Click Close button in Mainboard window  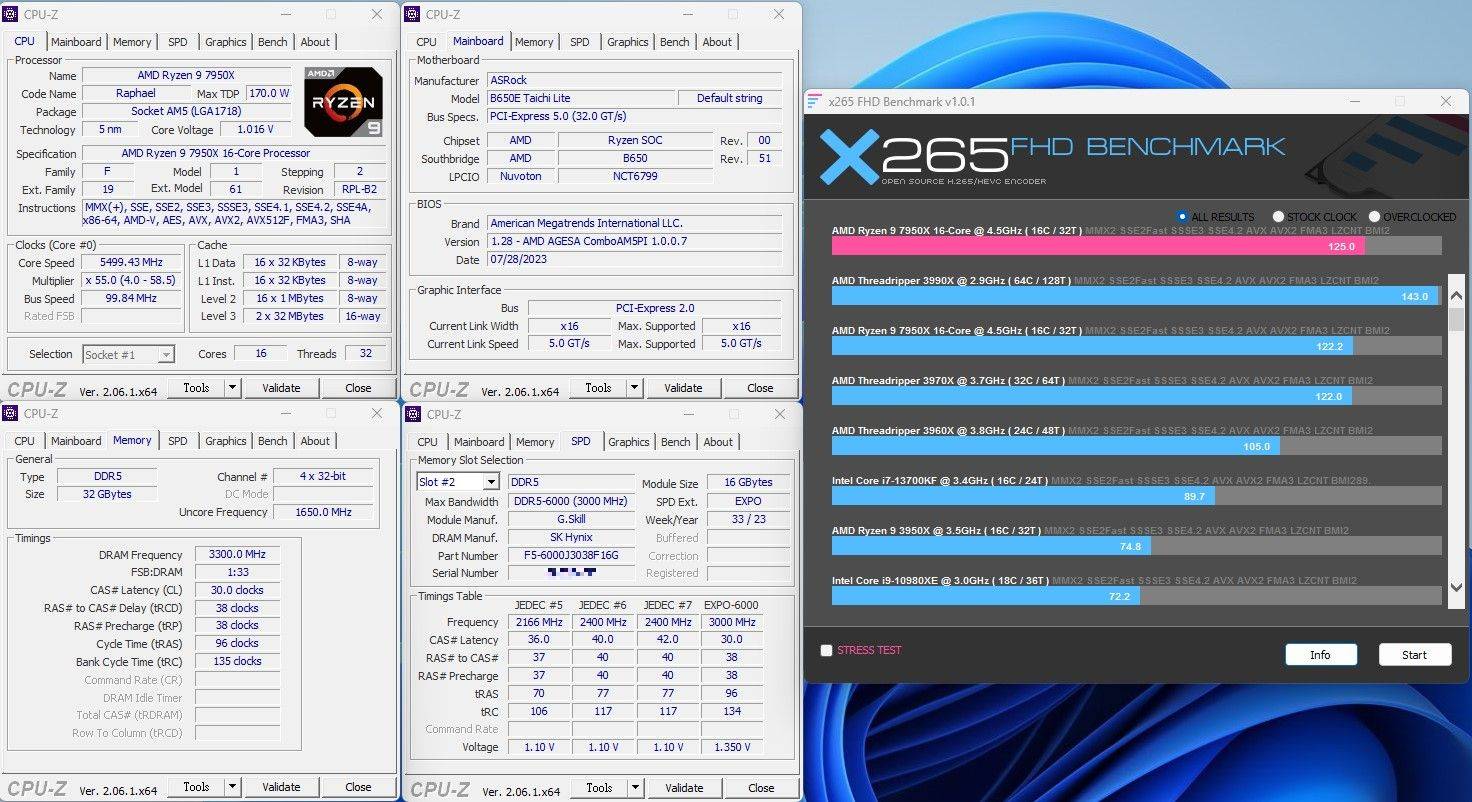click(760, 388)
